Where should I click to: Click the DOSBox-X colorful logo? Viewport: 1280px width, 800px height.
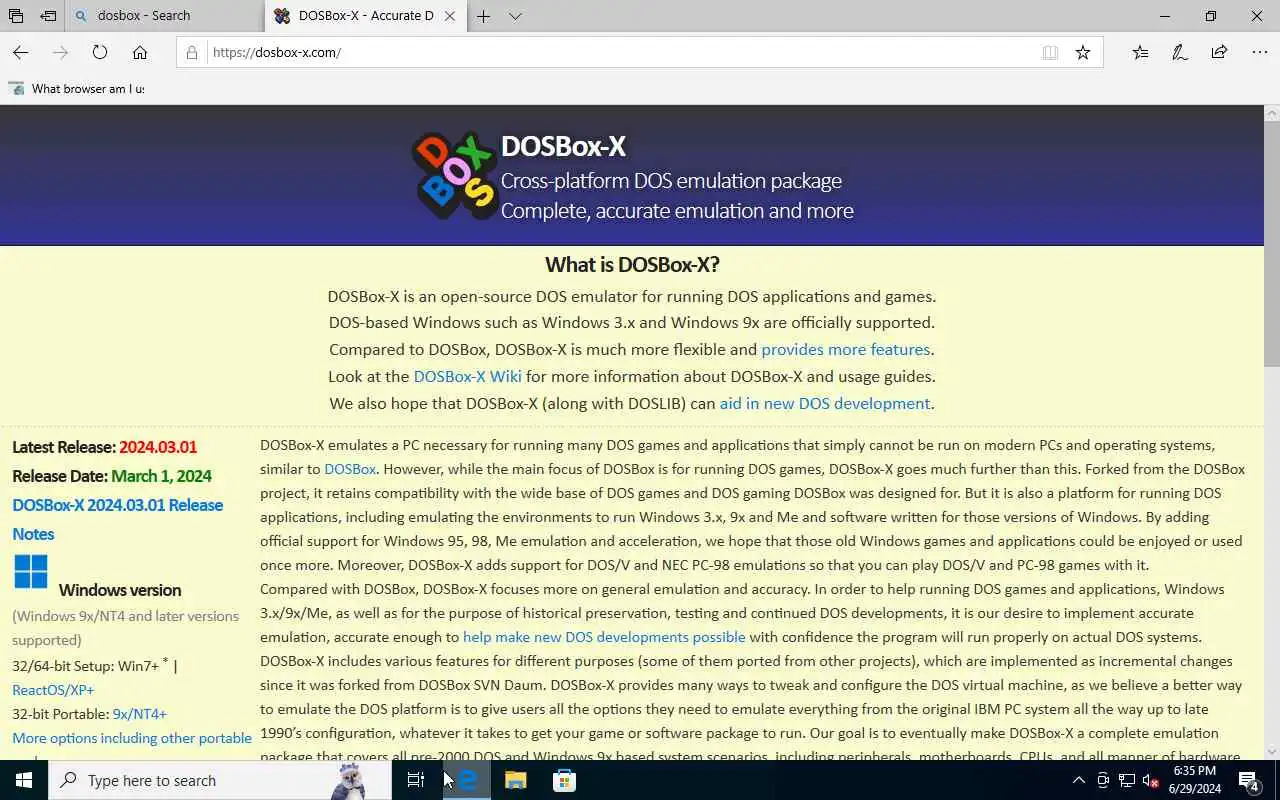point(454,175)
